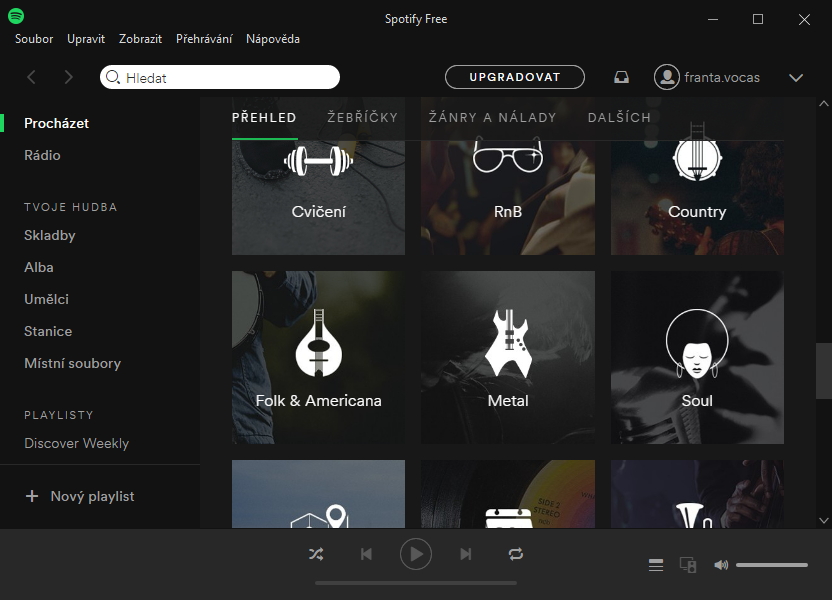
Task: Open Rádio in the sidebar
Action: [42, 155]
